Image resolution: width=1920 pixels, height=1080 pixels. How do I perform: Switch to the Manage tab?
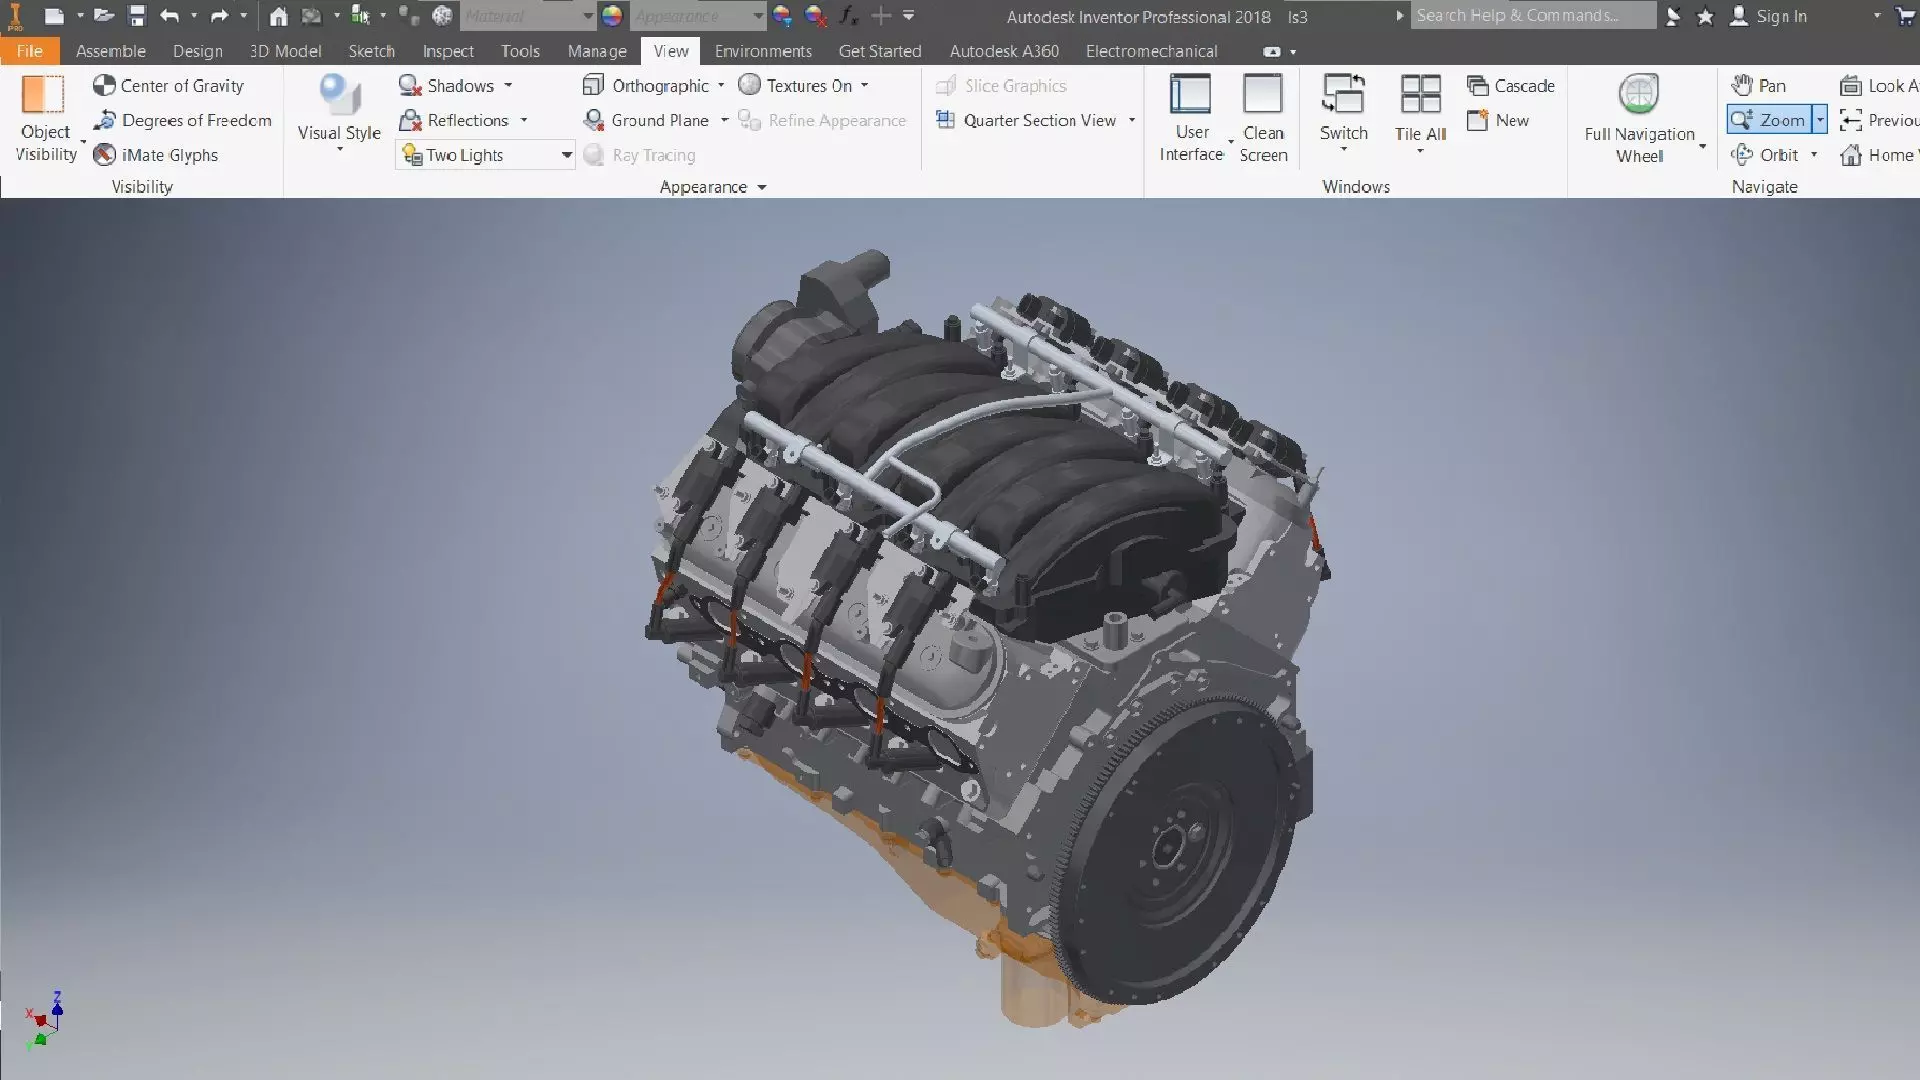coord(597,51)
